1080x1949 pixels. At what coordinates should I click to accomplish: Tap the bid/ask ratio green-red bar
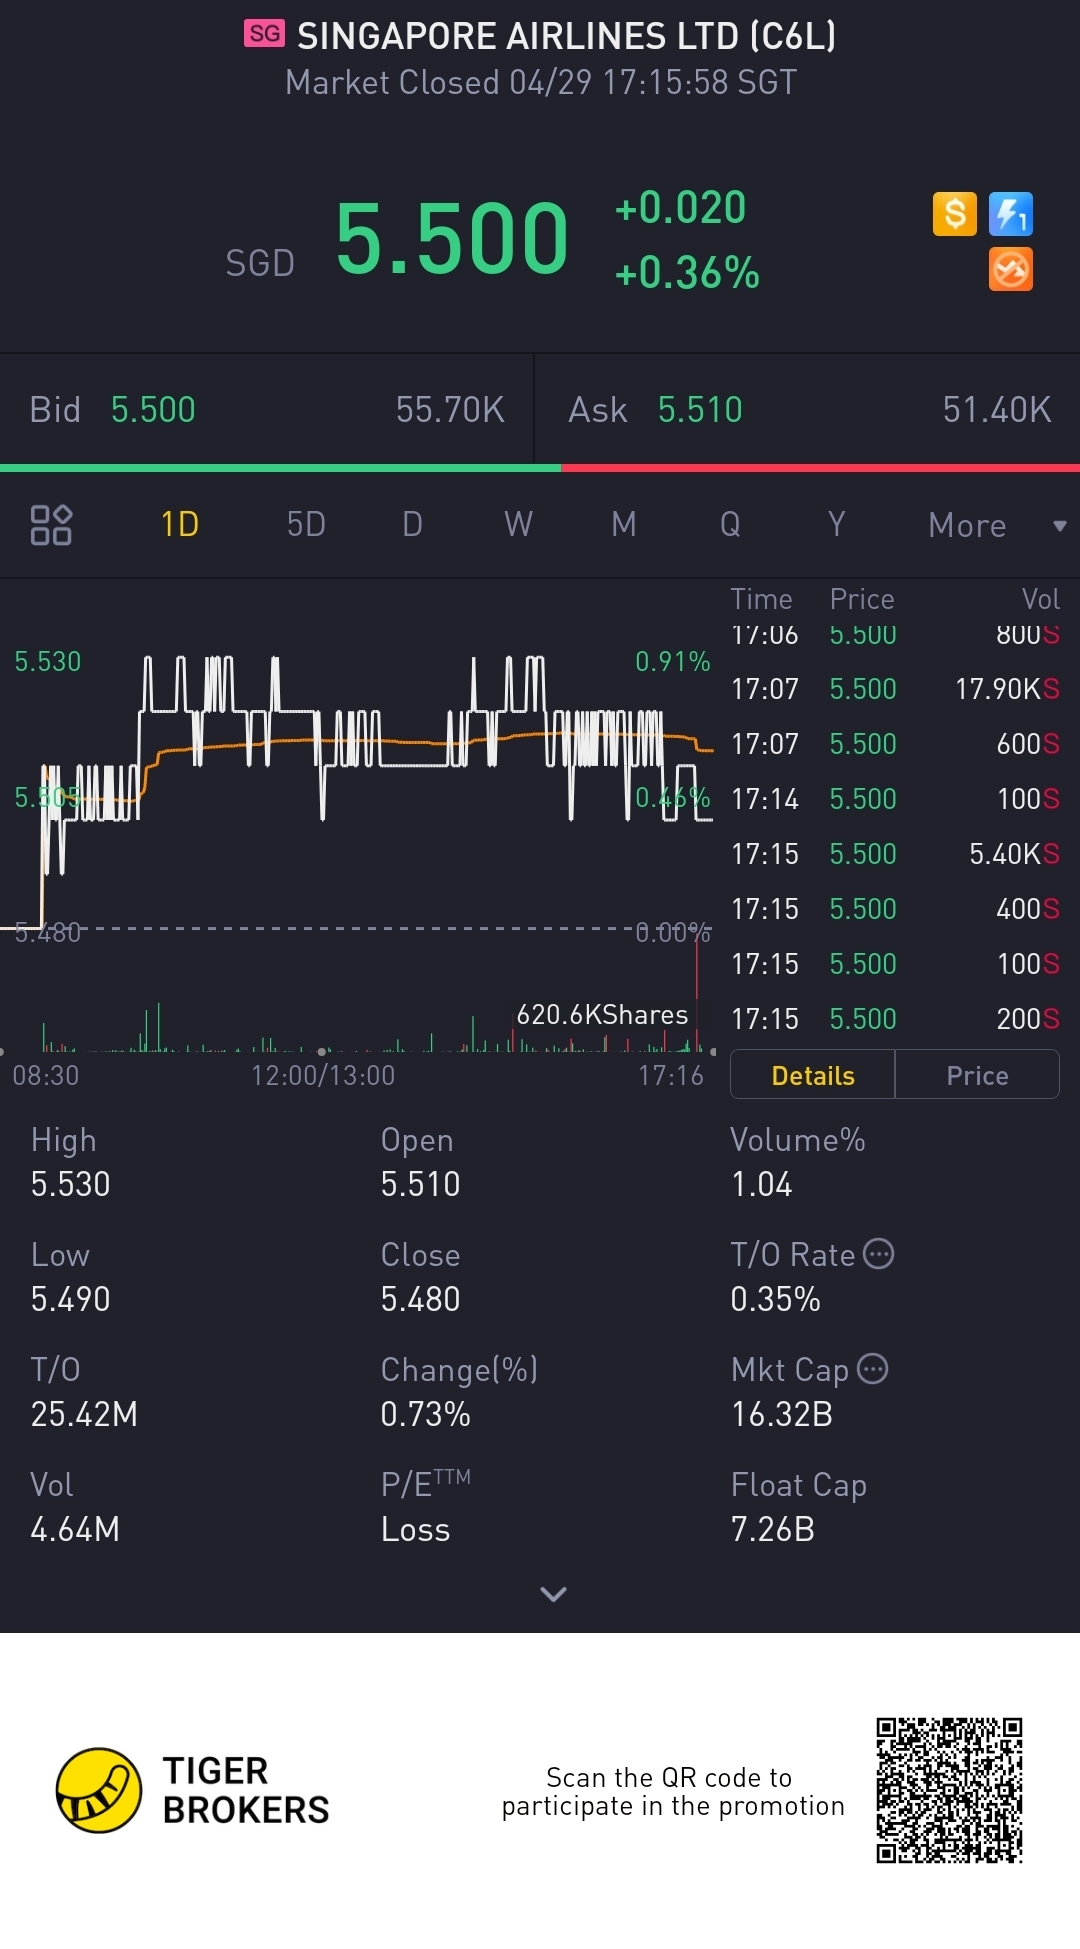pos(540,467)
